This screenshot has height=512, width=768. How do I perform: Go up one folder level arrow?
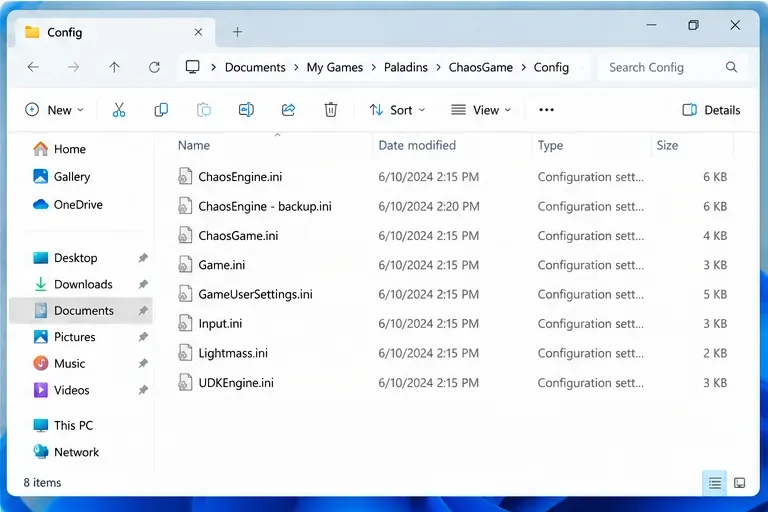point(114,67)
